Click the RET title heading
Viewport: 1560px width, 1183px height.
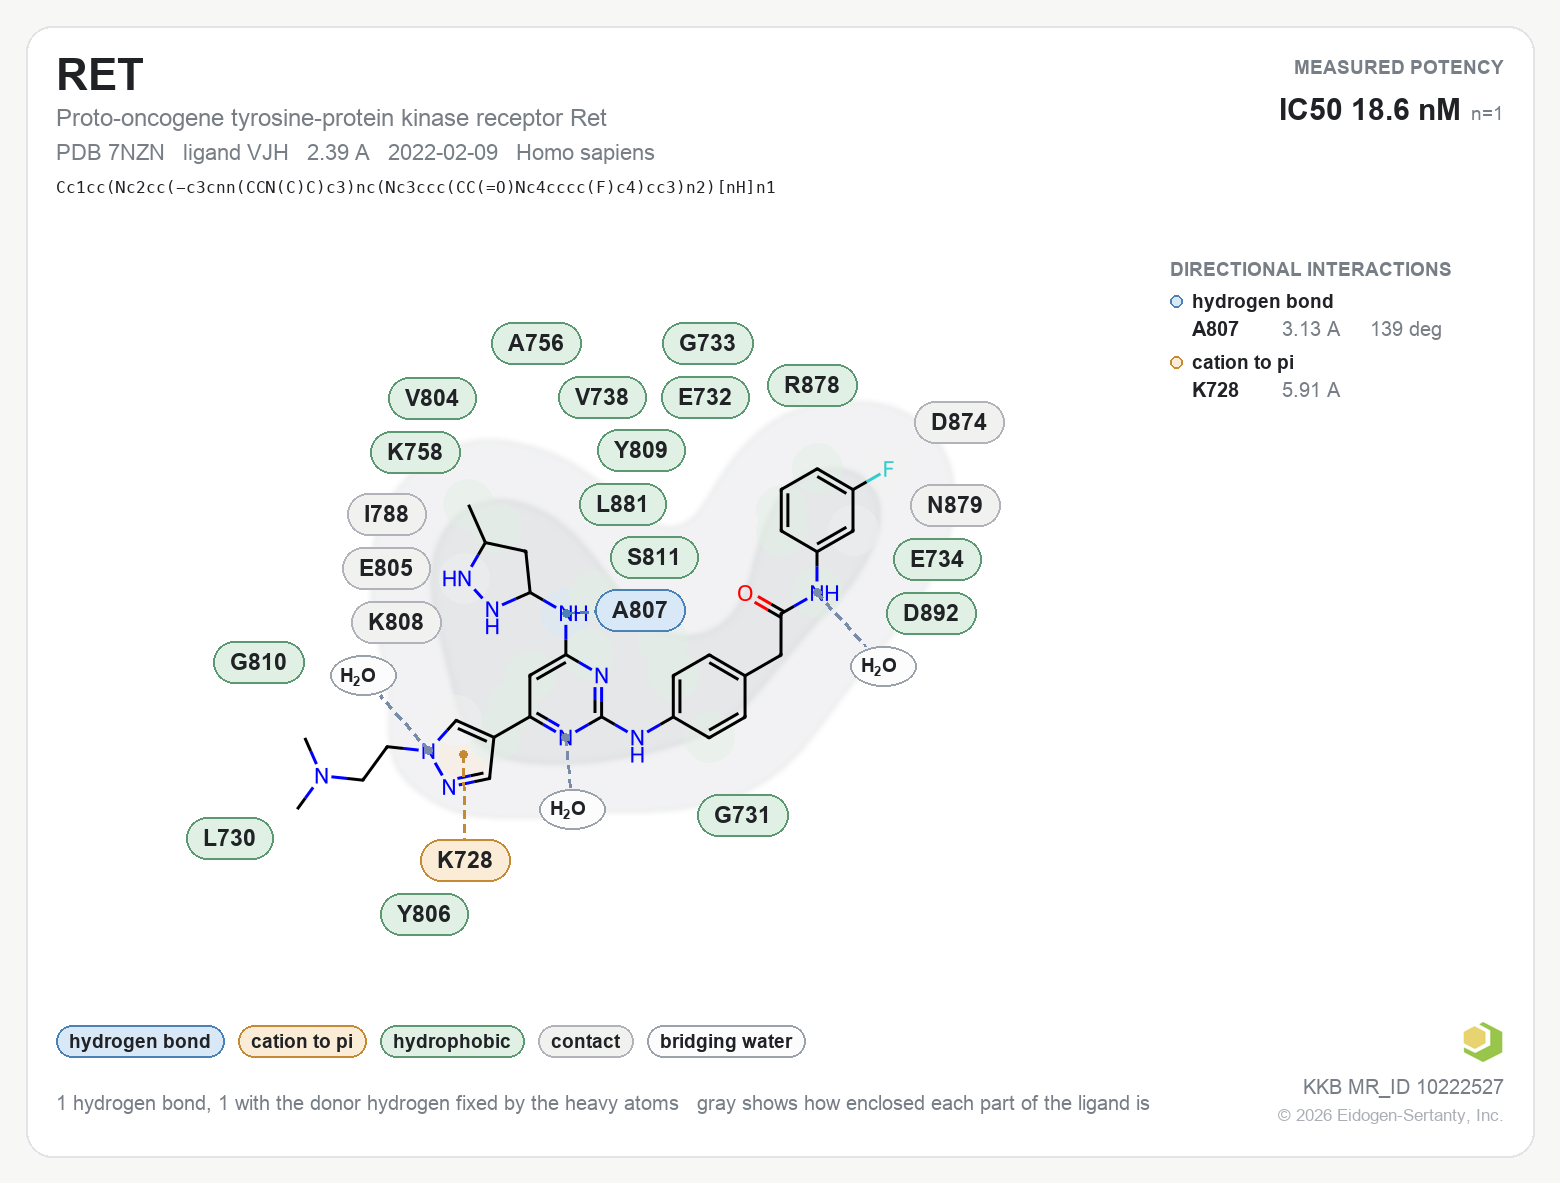(x=100, y=75)
